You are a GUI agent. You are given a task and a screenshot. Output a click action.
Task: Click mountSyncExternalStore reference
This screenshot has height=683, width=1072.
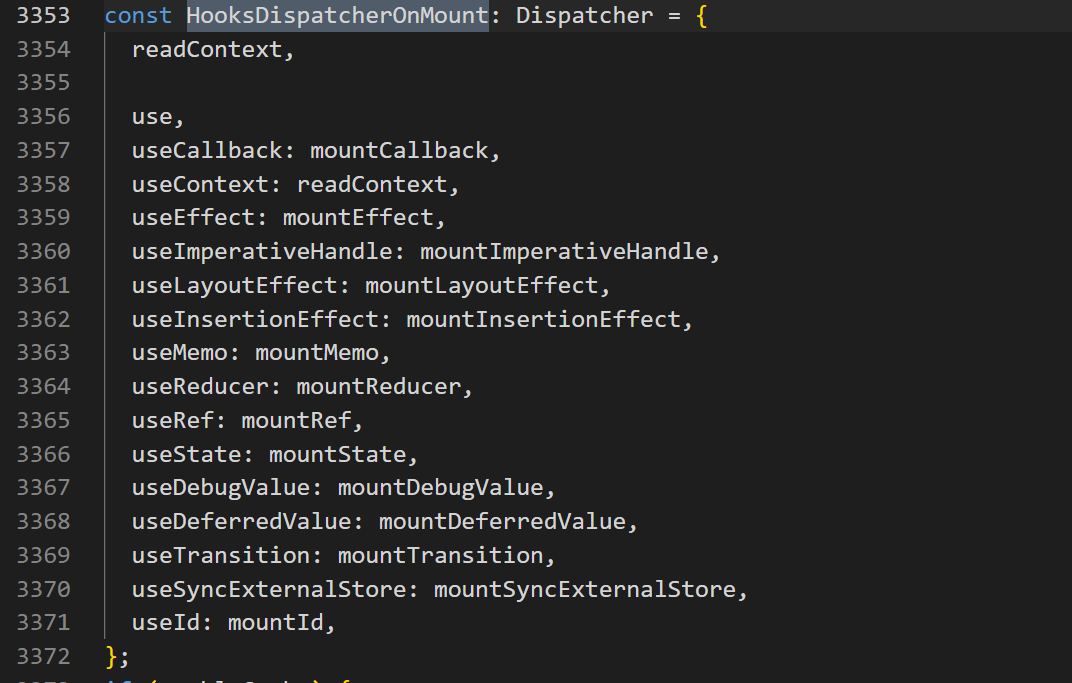(x=585, y=589)
